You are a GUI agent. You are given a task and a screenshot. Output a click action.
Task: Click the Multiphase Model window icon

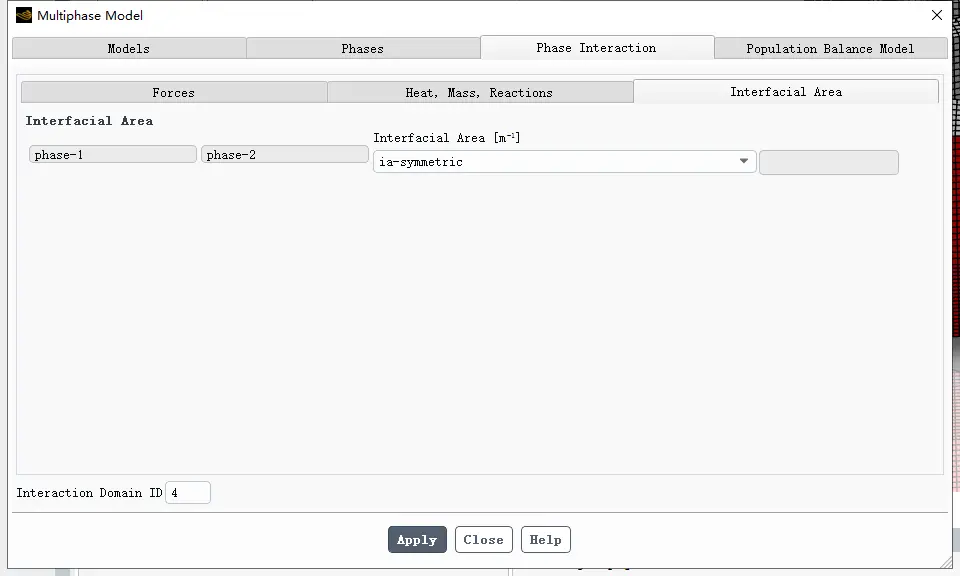(24, 15)
